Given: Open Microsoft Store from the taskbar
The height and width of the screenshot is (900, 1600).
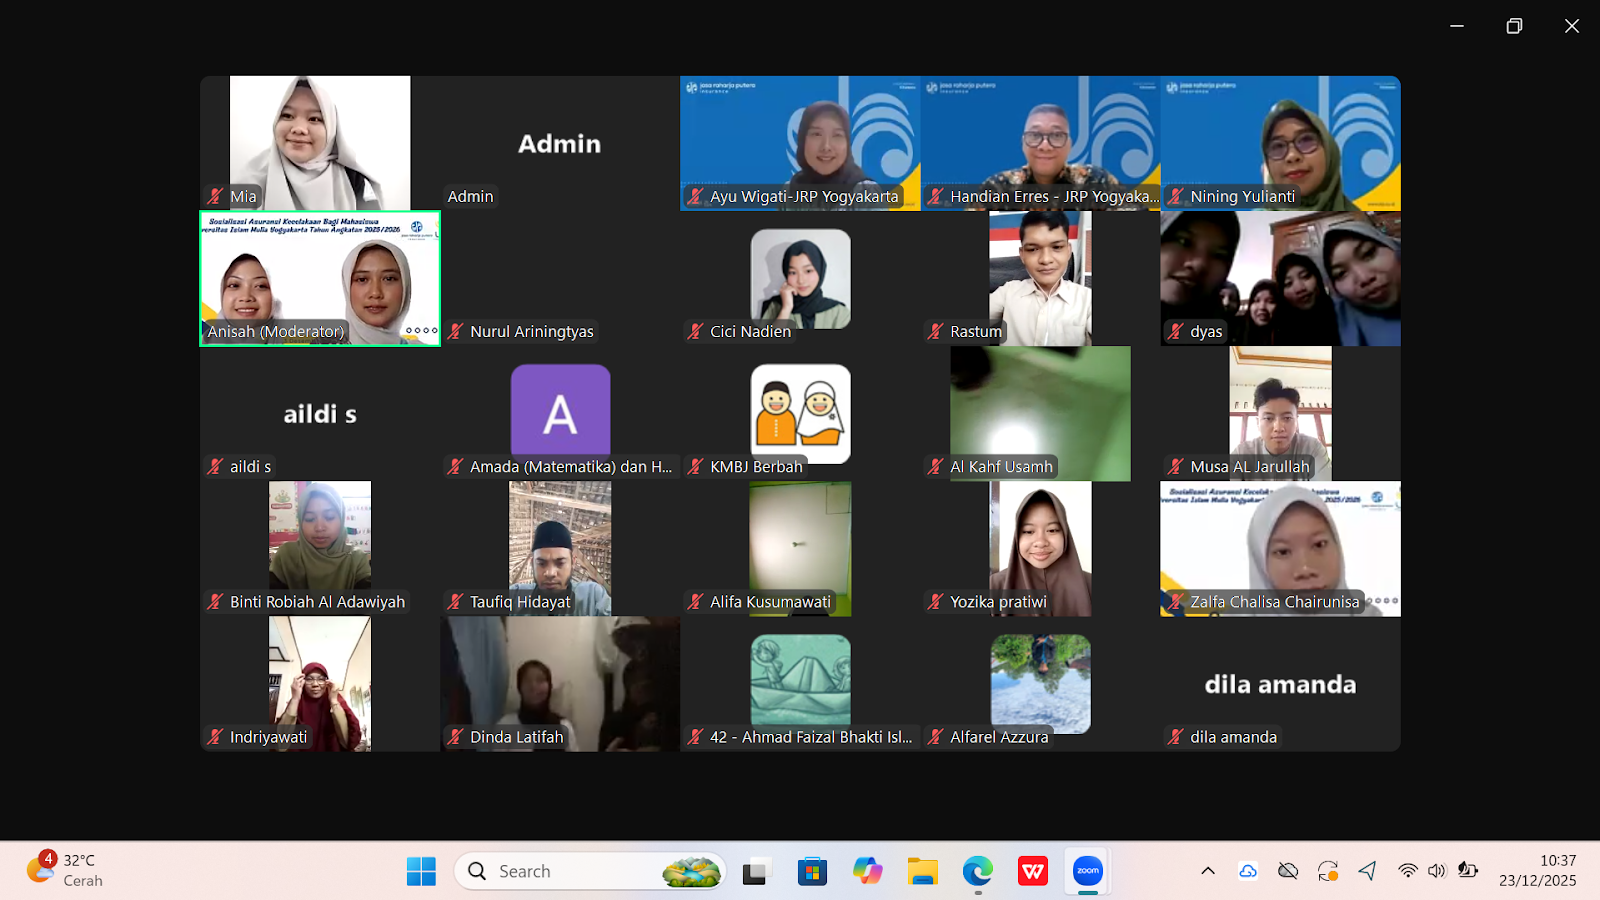Looking at the screenshot, I should pos(812,871).
